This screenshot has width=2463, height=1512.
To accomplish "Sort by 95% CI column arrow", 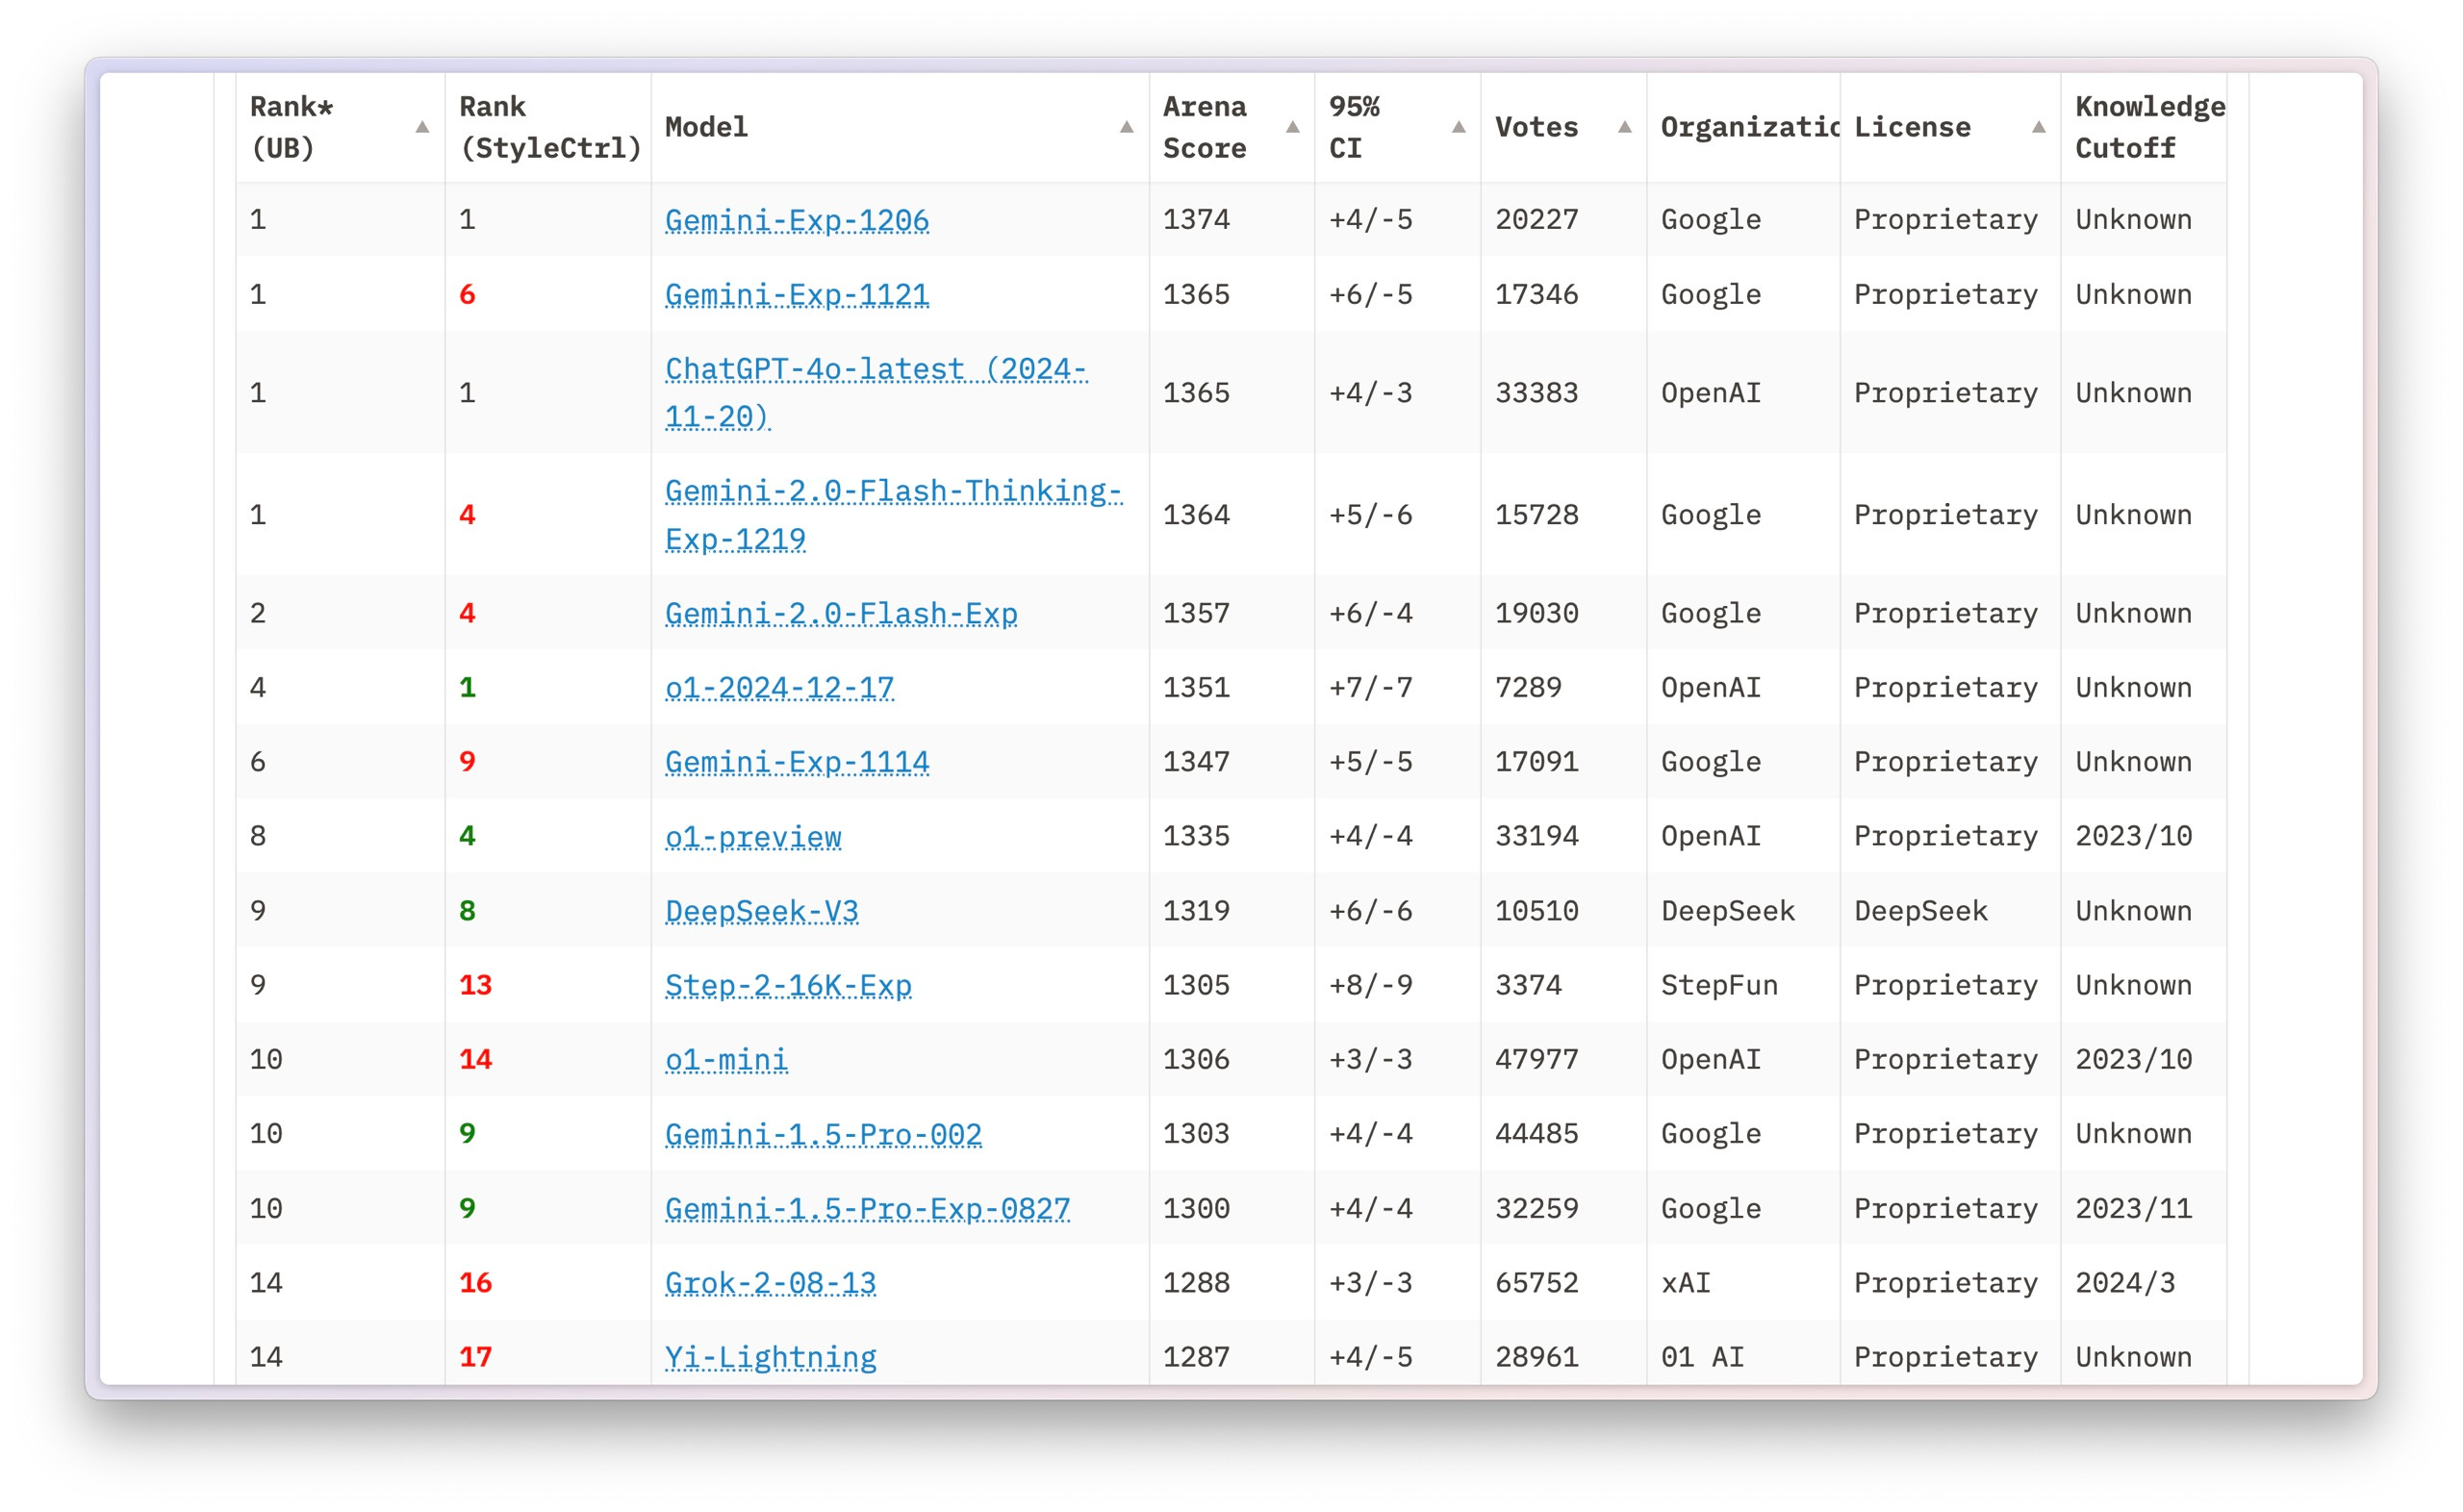I will pyautogui.click(x=1458, y=127).
